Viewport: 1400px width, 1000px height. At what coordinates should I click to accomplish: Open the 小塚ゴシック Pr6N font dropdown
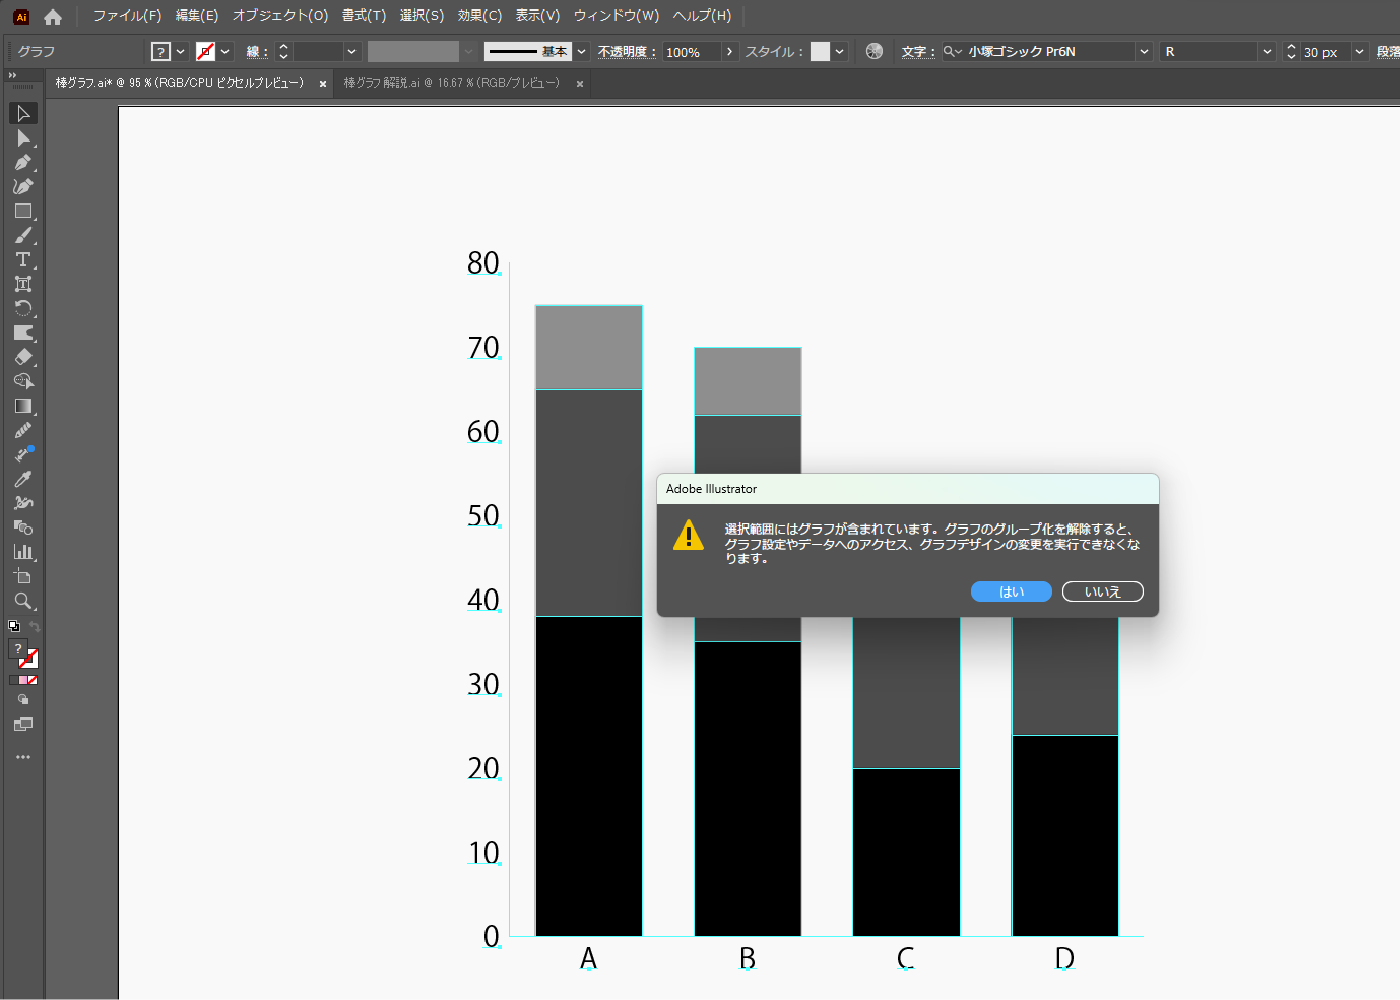pos(1144,51)
